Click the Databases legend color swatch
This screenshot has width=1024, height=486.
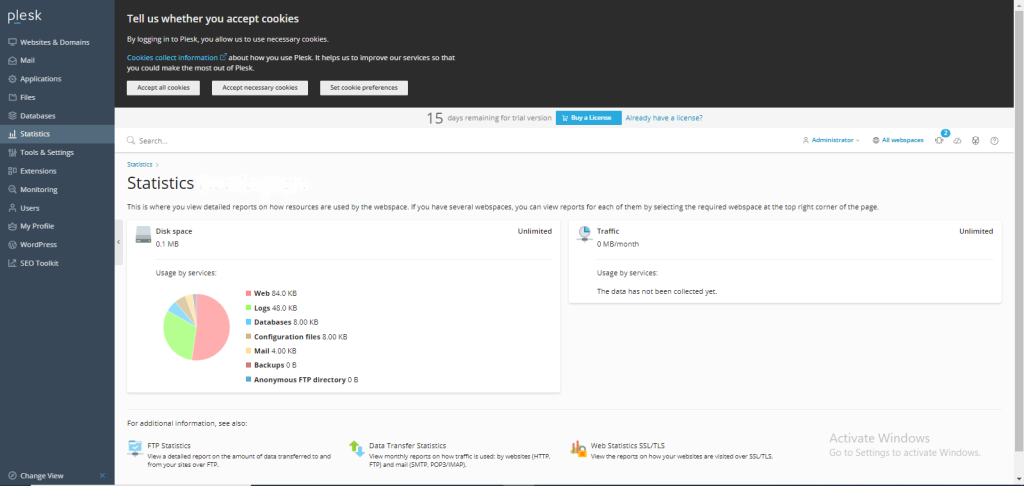(x=248, y=322)
